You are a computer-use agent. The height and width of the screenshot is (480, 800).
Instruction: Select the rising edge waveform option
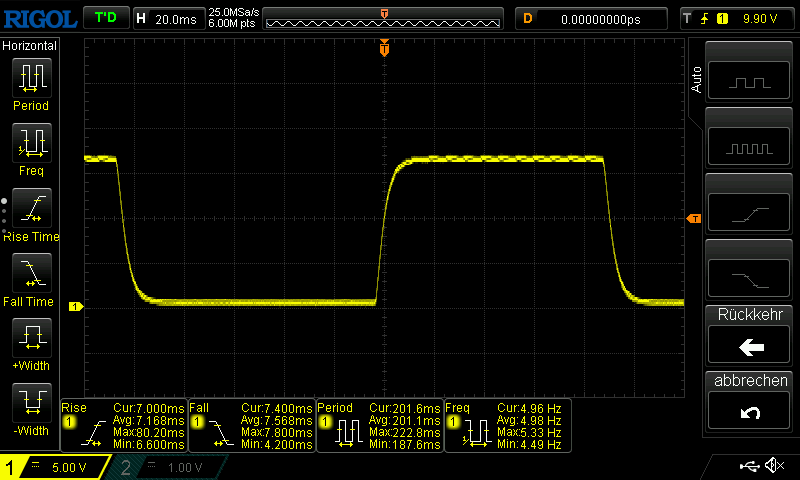751,213
